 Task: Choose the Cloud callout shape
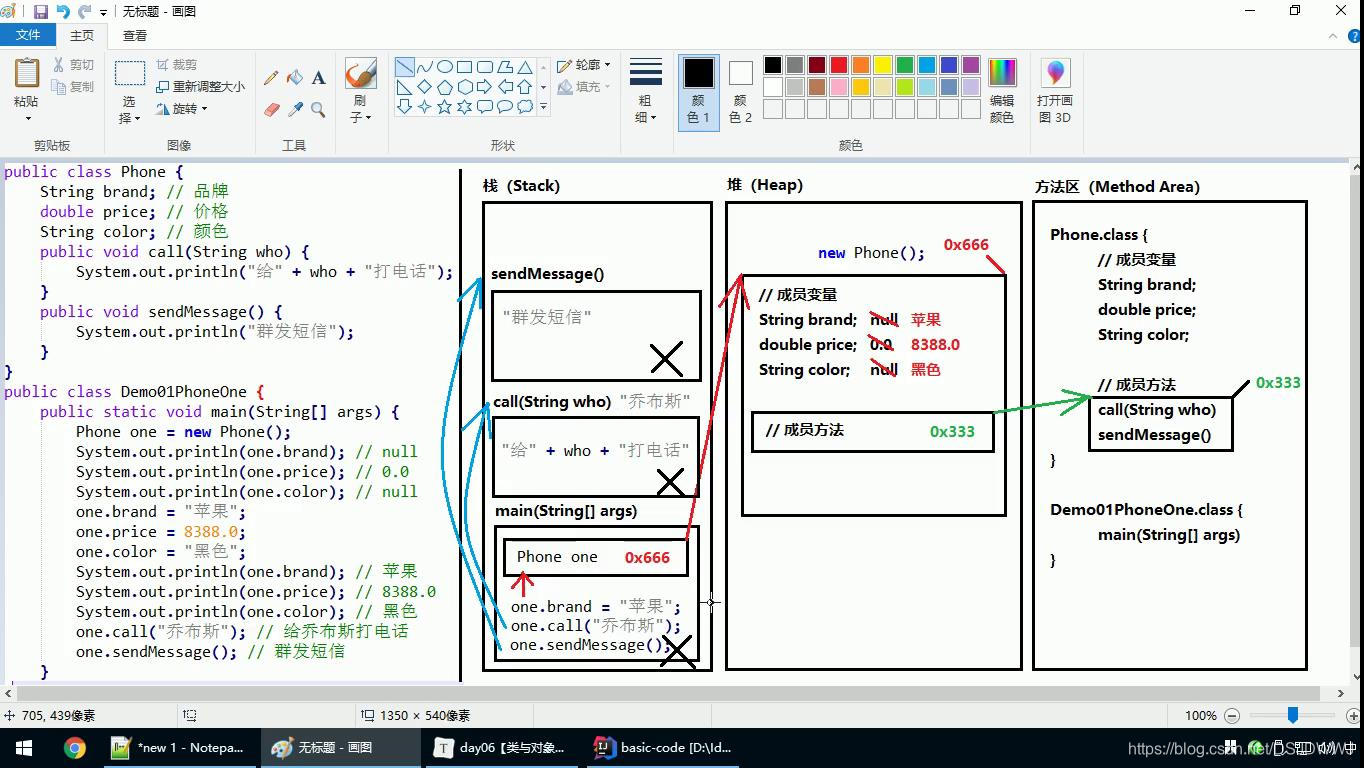[524, 107]
